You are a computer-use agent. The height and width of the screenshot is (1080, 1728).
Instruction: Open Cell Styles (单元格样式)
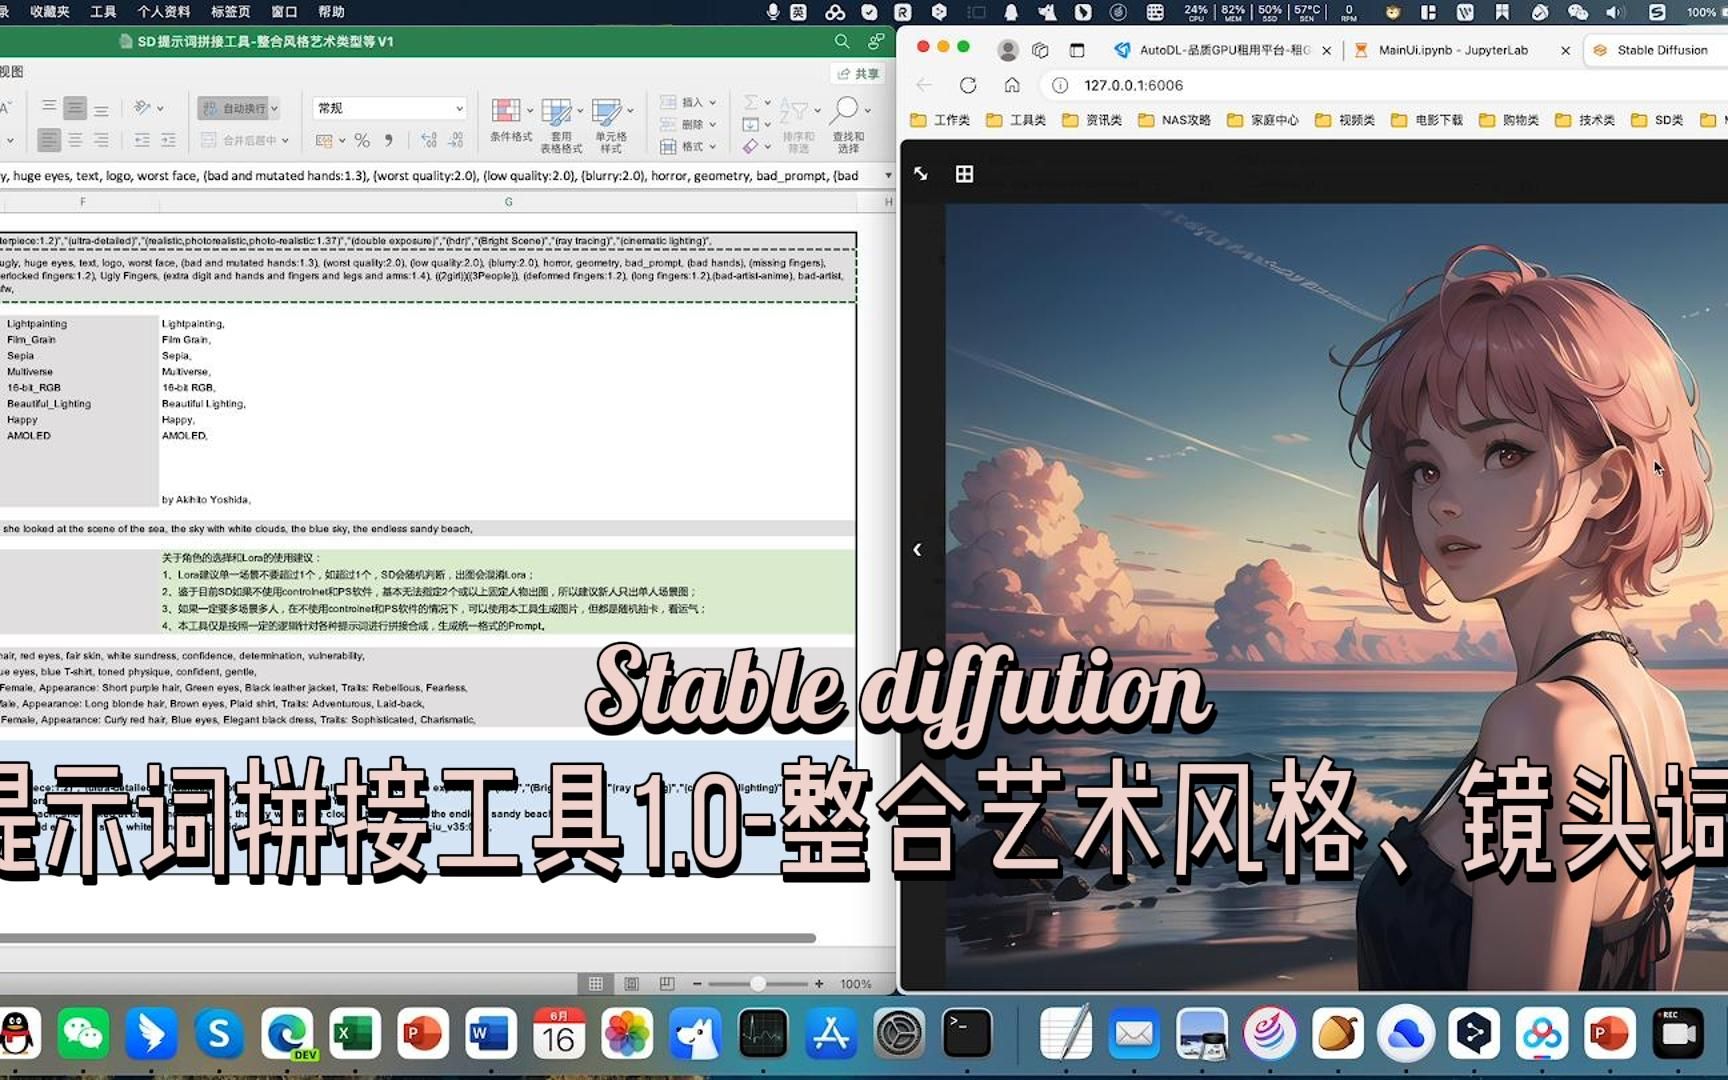coord(611,124)
